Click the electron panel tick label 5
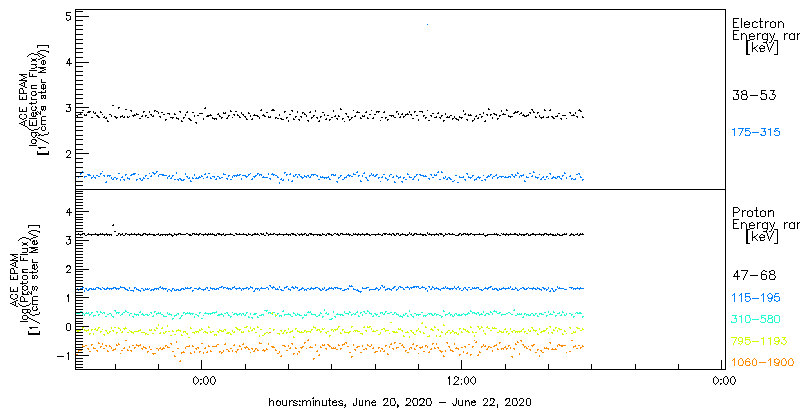Viewport: 800px width, 410px height. [67, 17]
